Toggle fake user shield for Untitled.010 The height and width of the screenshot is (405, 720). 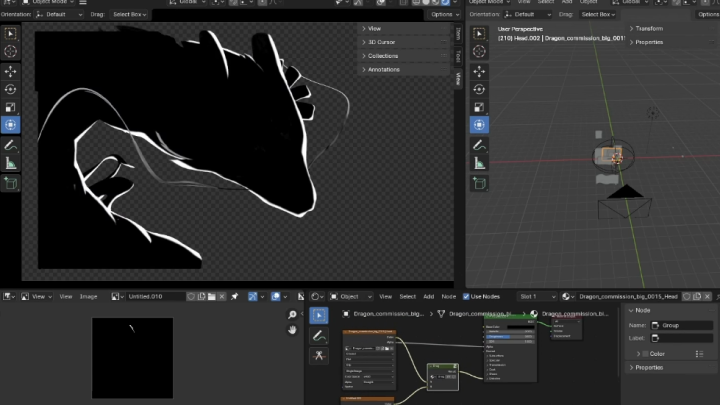[191, 297]
